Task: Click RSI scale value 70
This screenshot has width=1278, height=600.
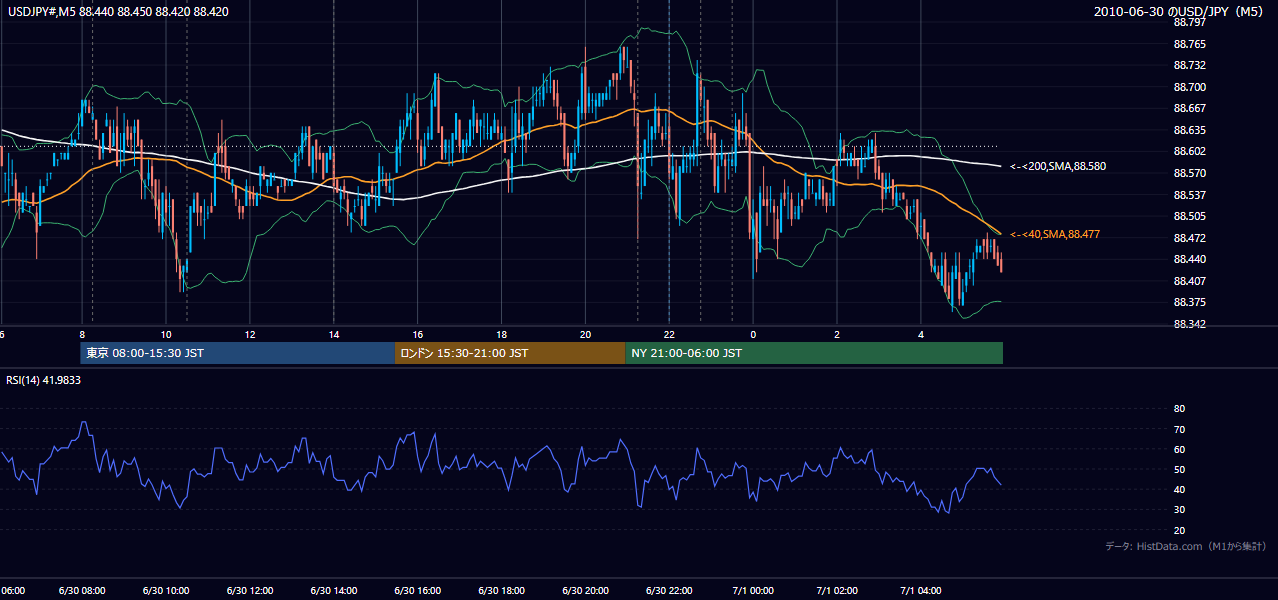Action: click(1179, 429)
